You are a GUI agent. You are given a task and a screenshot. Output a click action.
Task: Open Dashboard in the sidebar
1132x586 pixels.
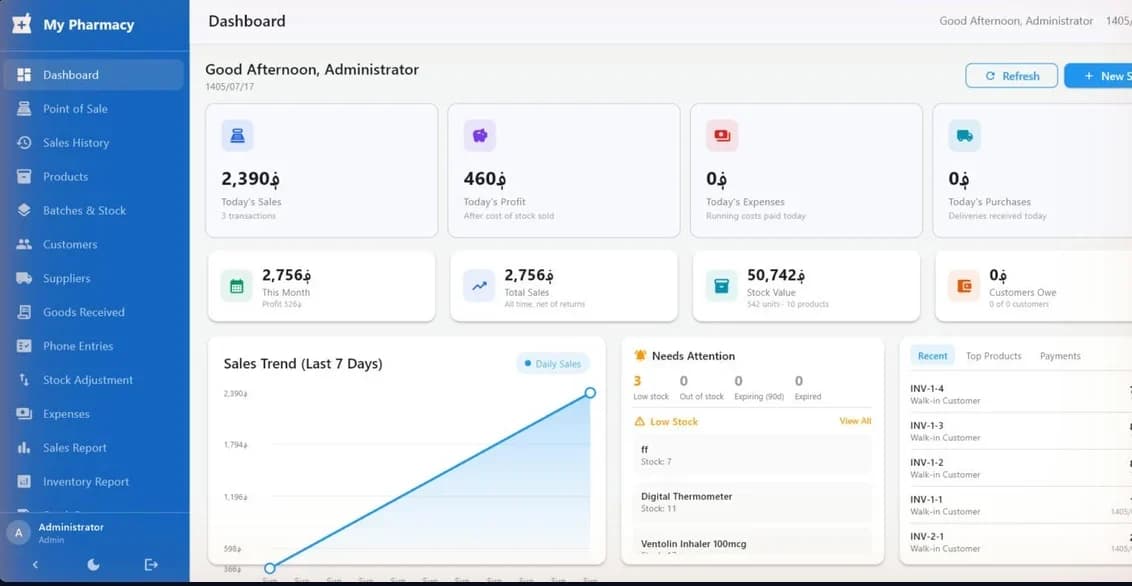tap(94, 74)
